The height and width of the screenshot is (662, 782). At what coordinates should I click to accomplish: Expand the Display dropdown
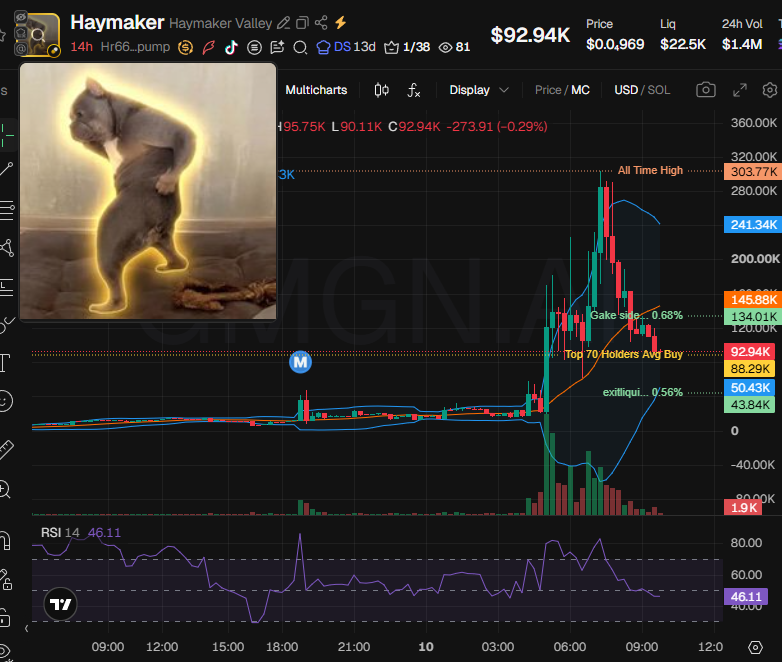[x=479, y=90]
